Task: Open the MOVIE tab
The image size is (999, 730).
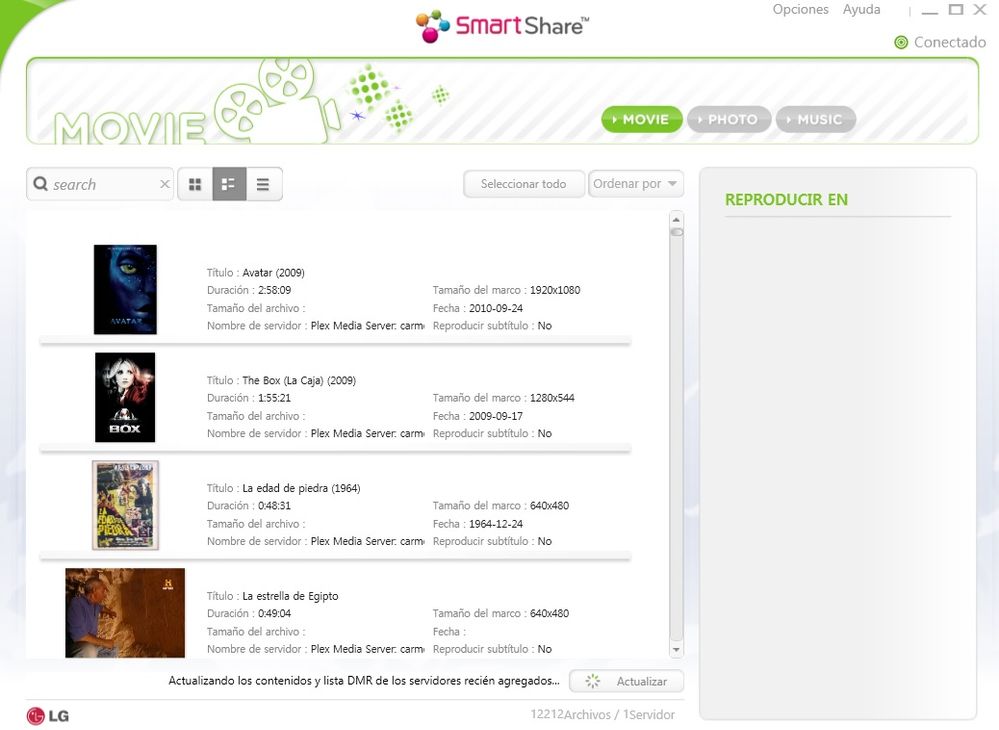Action: pos(642,119)
